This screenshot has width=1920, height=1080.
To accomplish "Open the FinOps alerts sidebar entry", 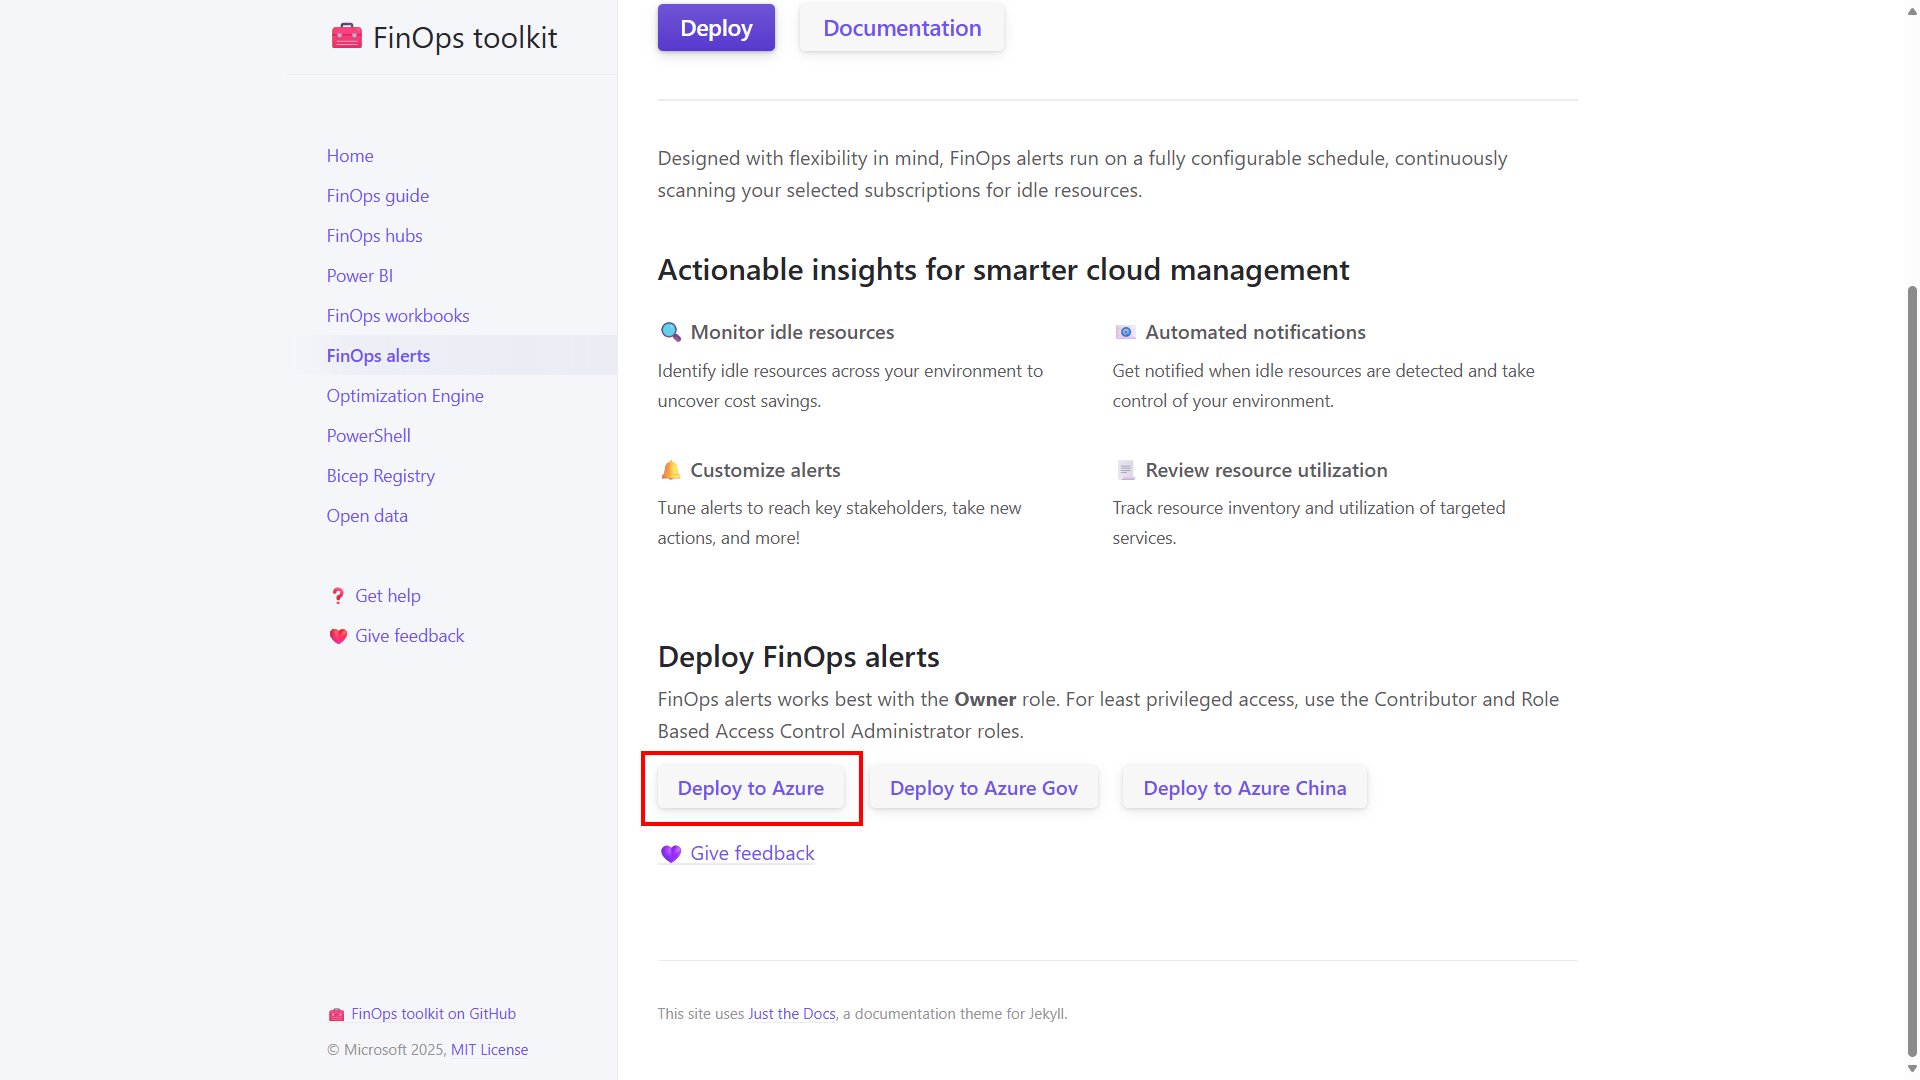I will [378, 355].
